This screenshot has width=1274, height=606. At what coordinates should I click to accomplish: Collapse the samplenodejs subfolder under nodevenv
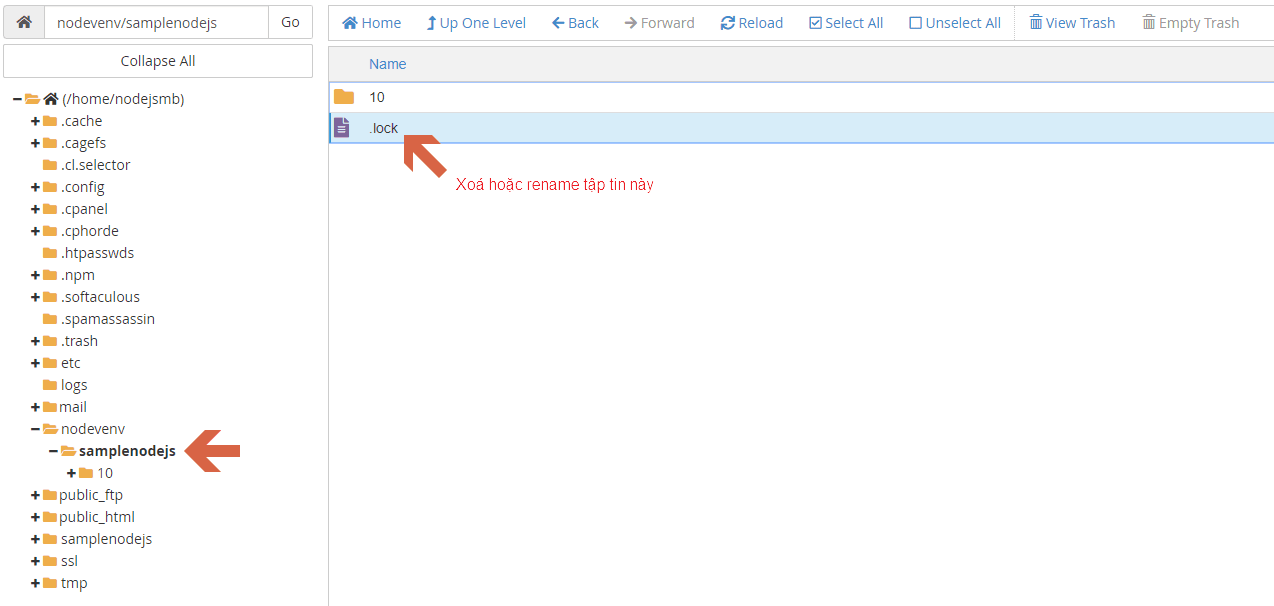click(54, 451)
